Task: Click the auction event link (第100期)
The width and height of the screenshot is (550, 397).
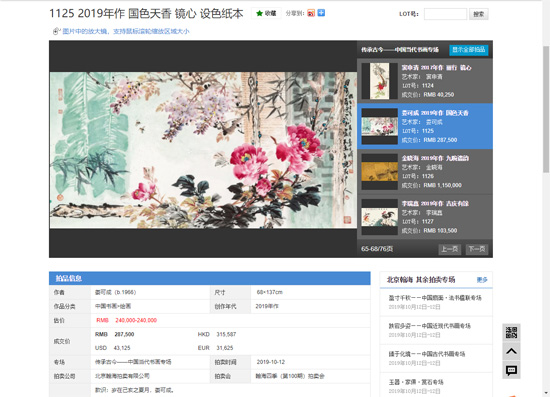Action: (290, 376)
